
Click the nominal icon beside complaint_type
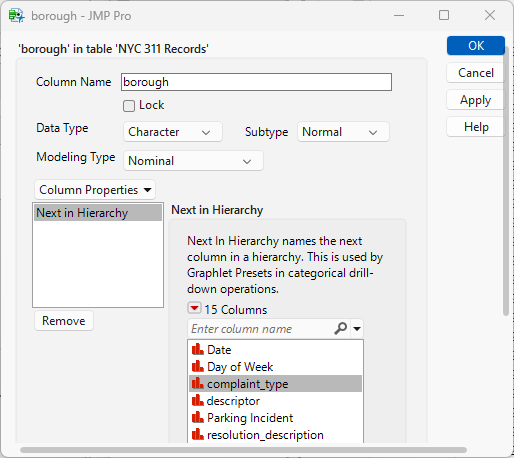198,383
